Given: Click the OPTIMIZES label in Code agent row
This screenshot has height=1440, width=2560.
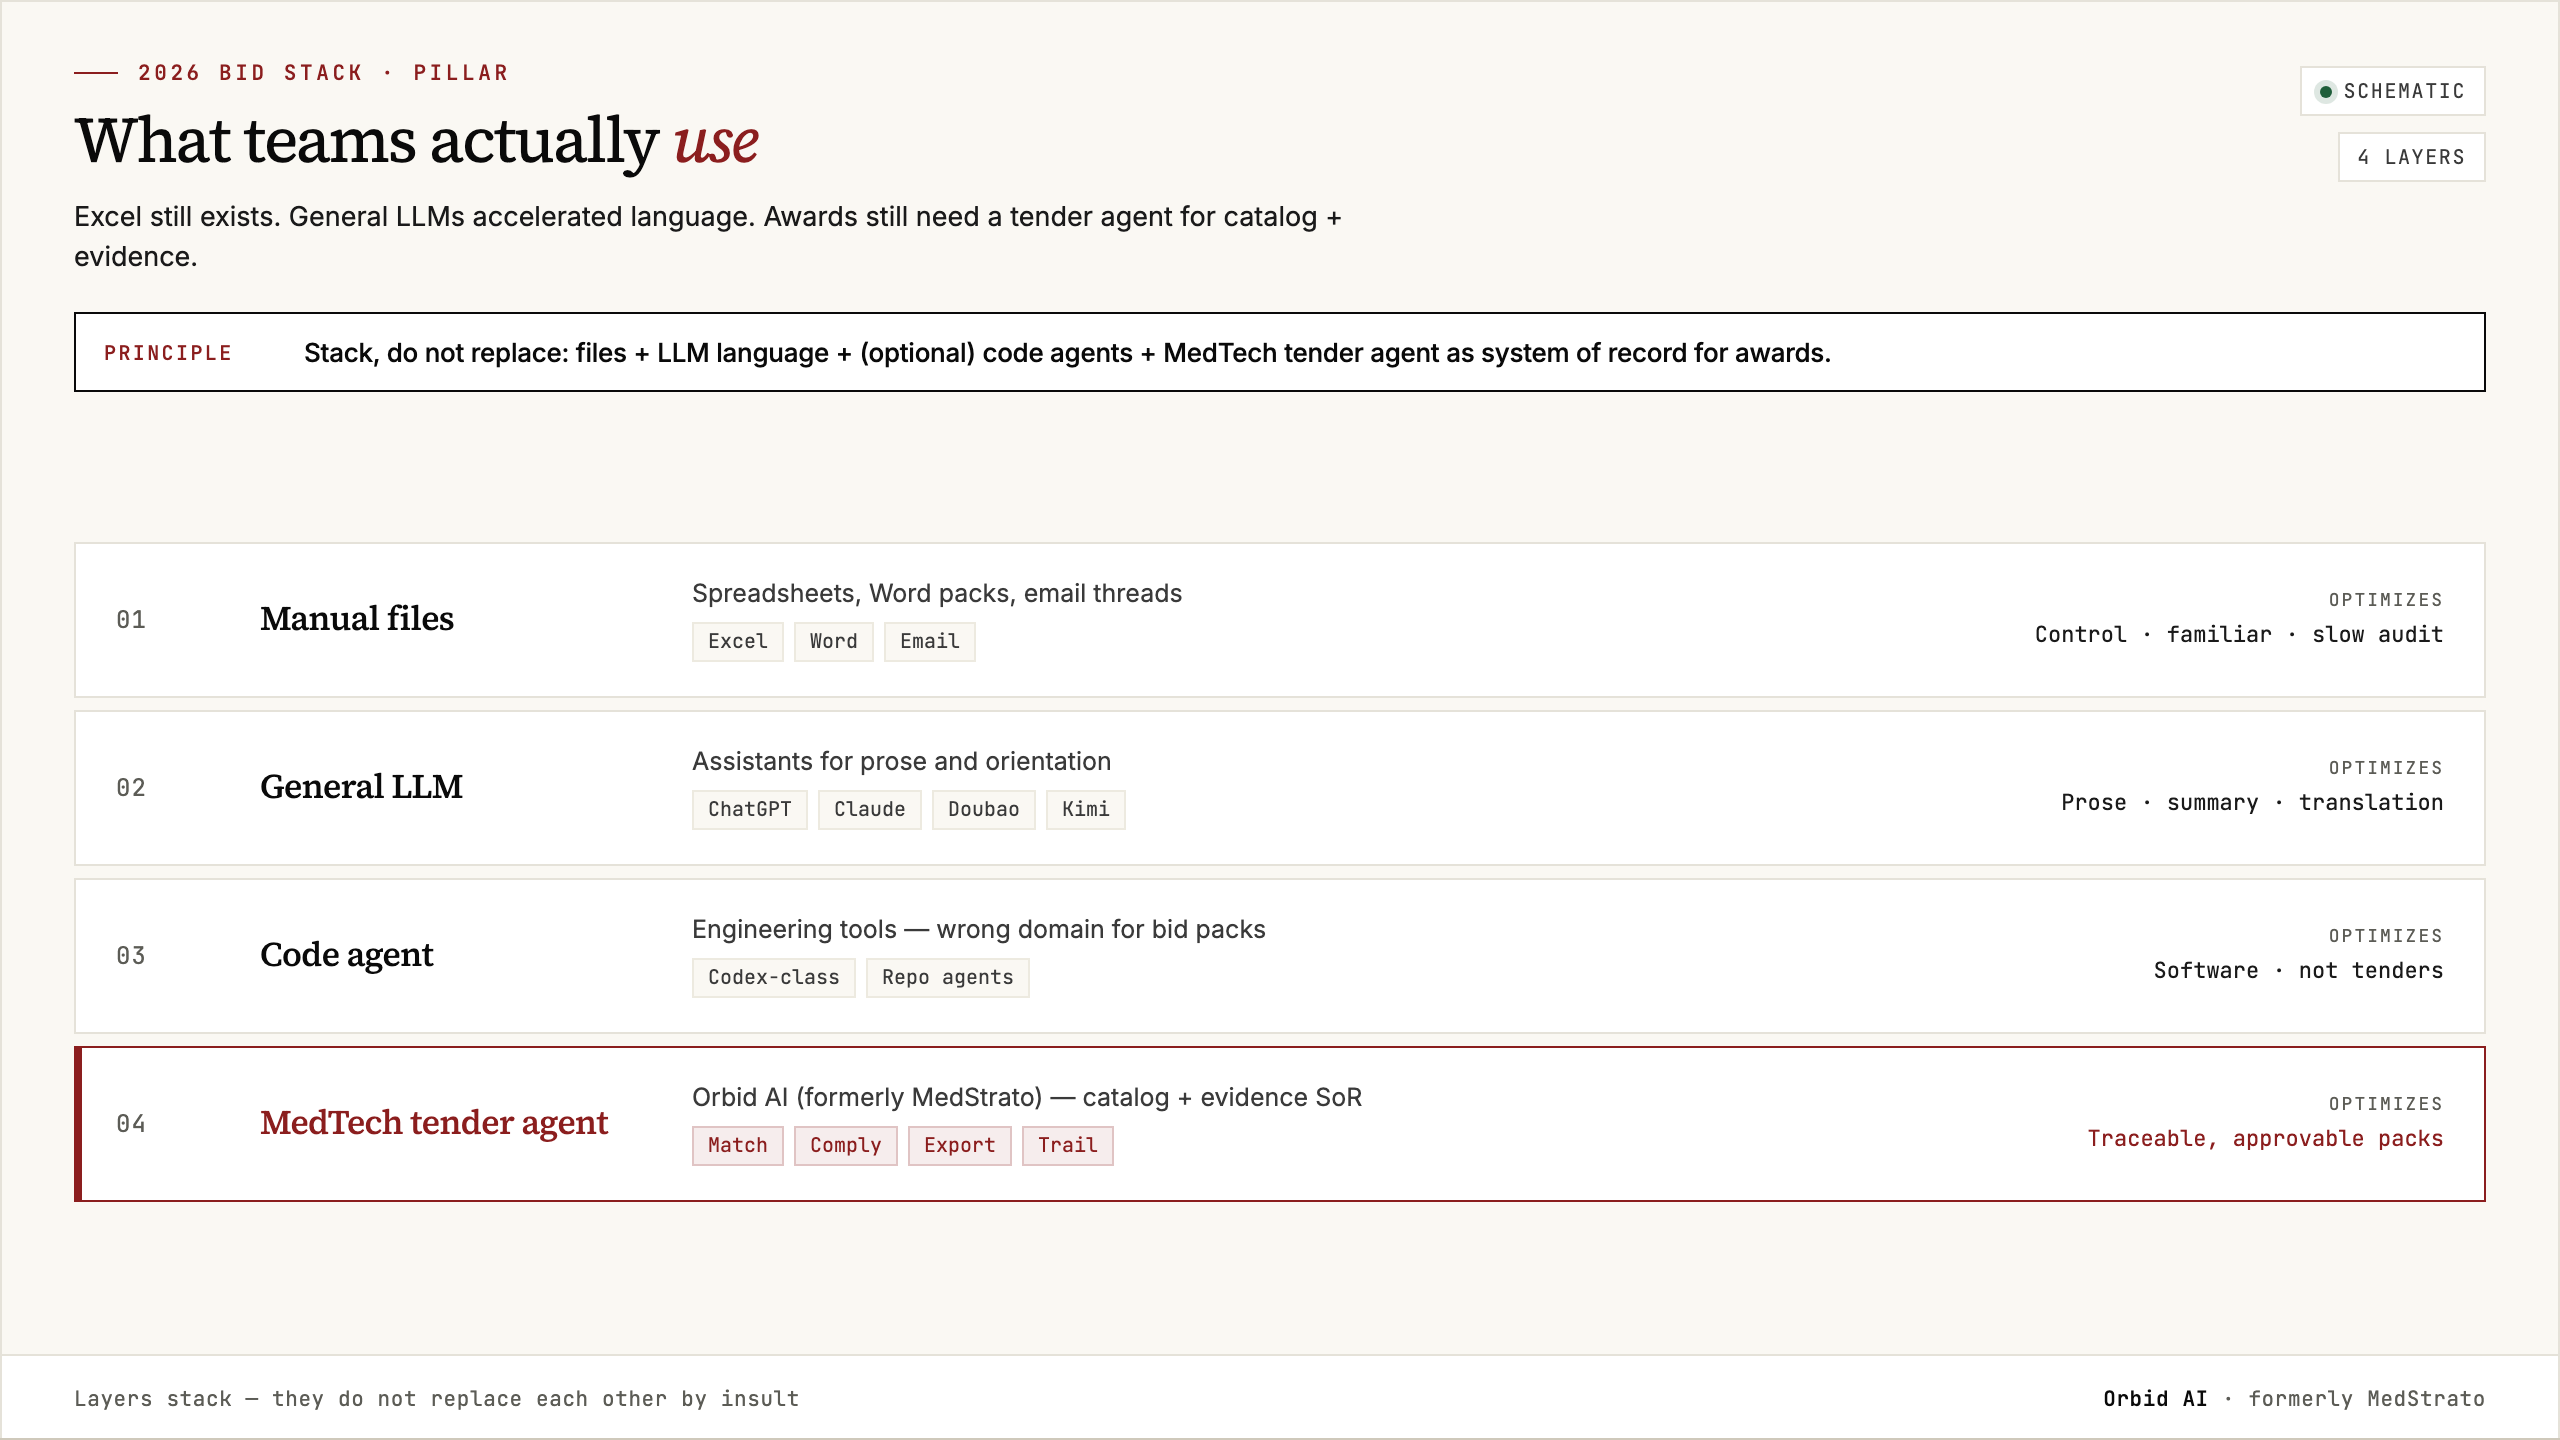Looking at the screenshot, I should pyautogui.click(x=2386, y=936).
